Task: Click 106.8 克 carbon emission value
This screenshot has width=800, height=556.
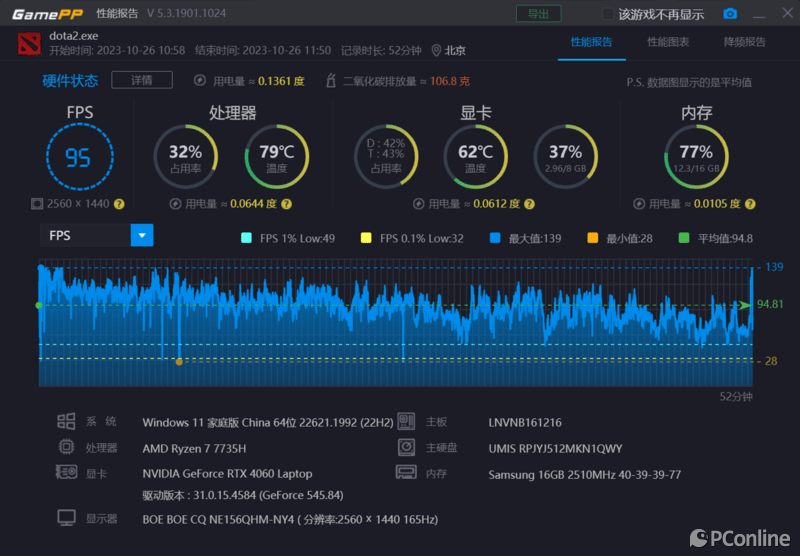Action: pos(449,81)
